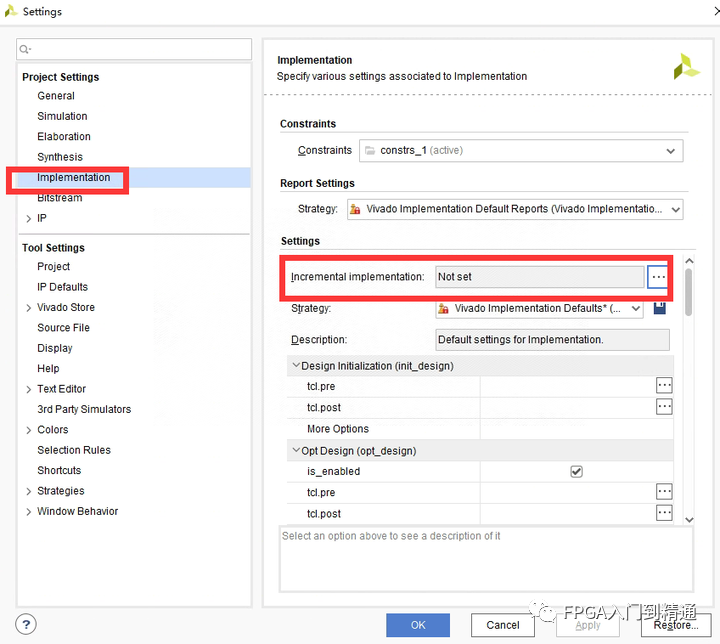Open browse button for opt_design tcl.pre
The height and width of the screenshot is (644, 720).
(664, 491)
